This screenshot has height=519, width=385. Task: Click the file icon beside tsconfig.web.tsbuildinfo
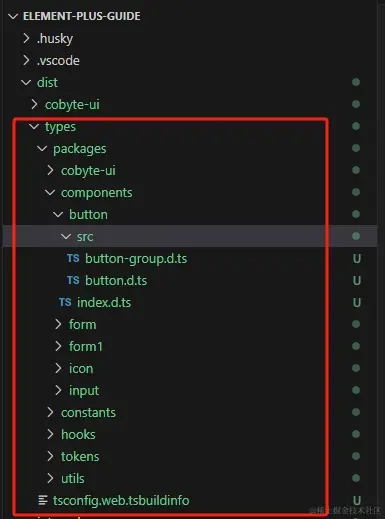(x=43, y=500)
